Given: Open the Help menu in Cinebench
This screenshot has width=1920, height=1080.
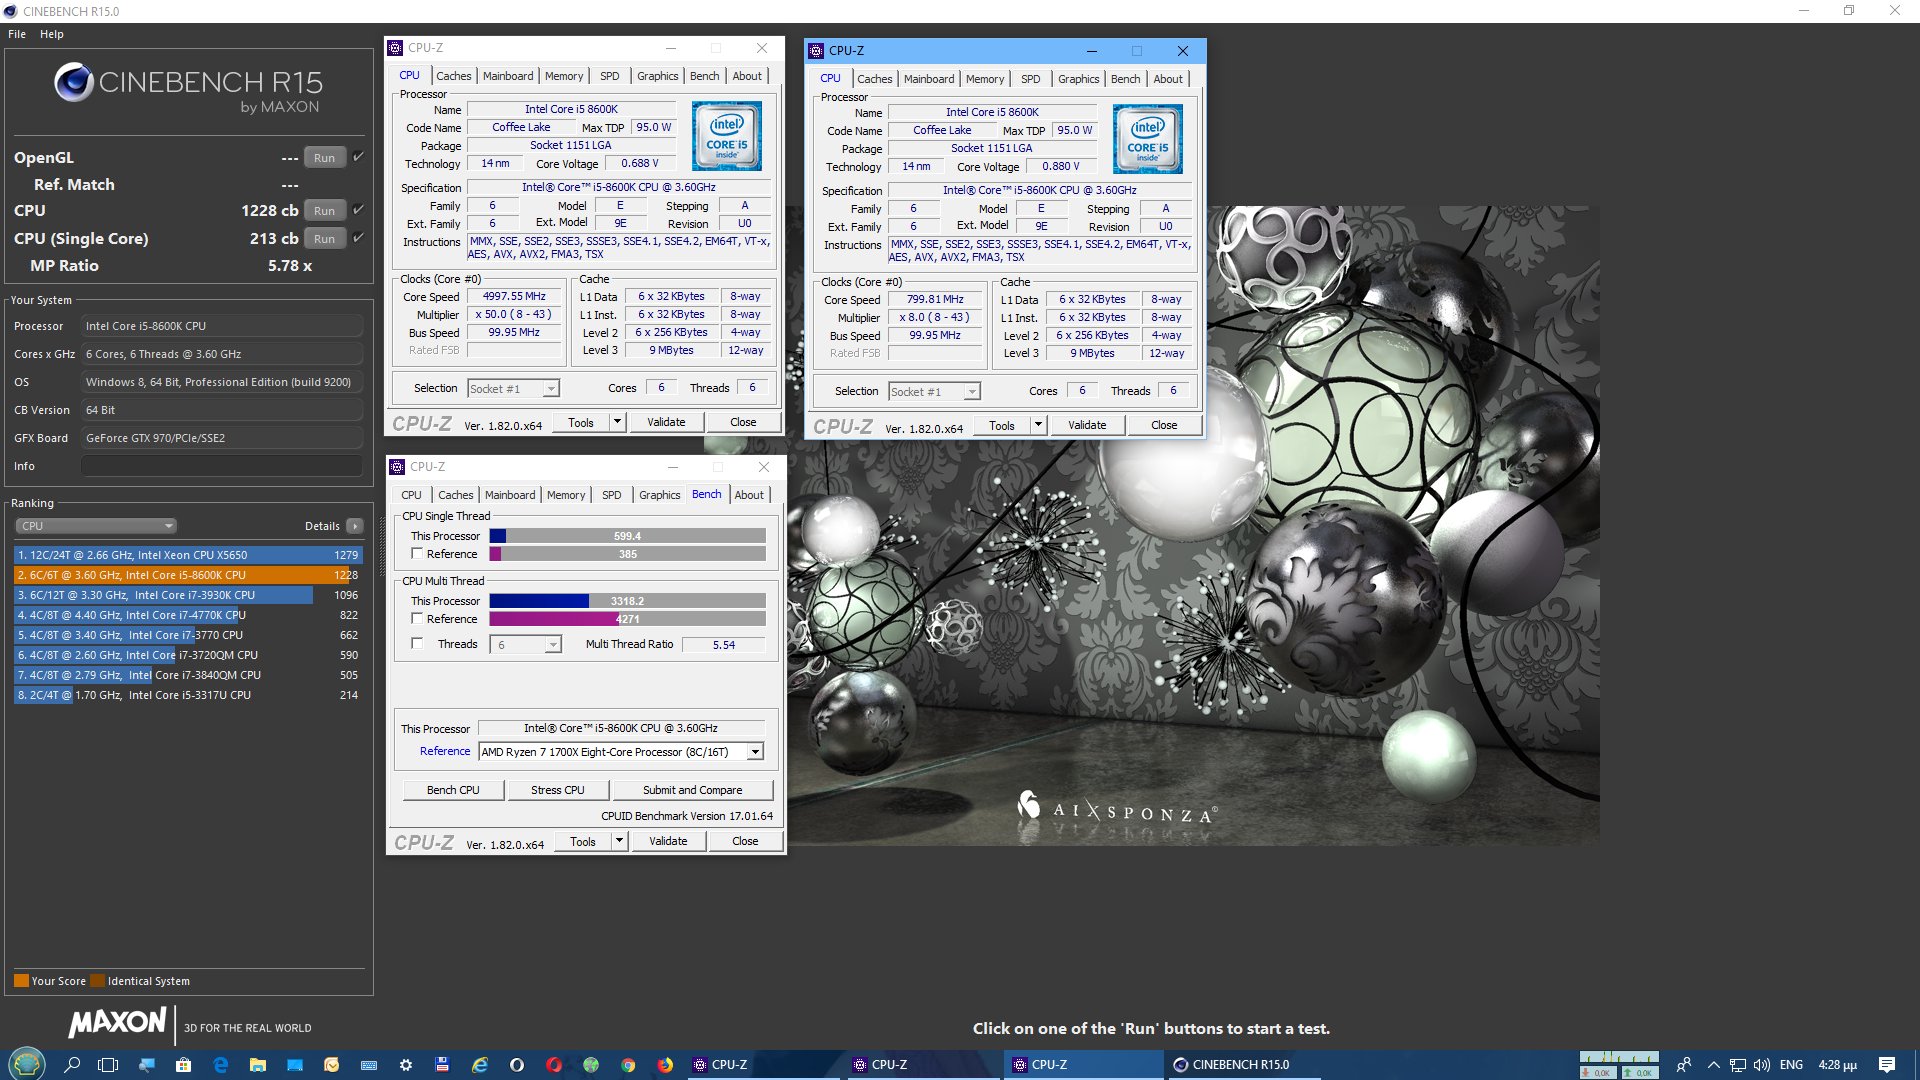Looking at the screenshot, I should [x=52, y=34].
